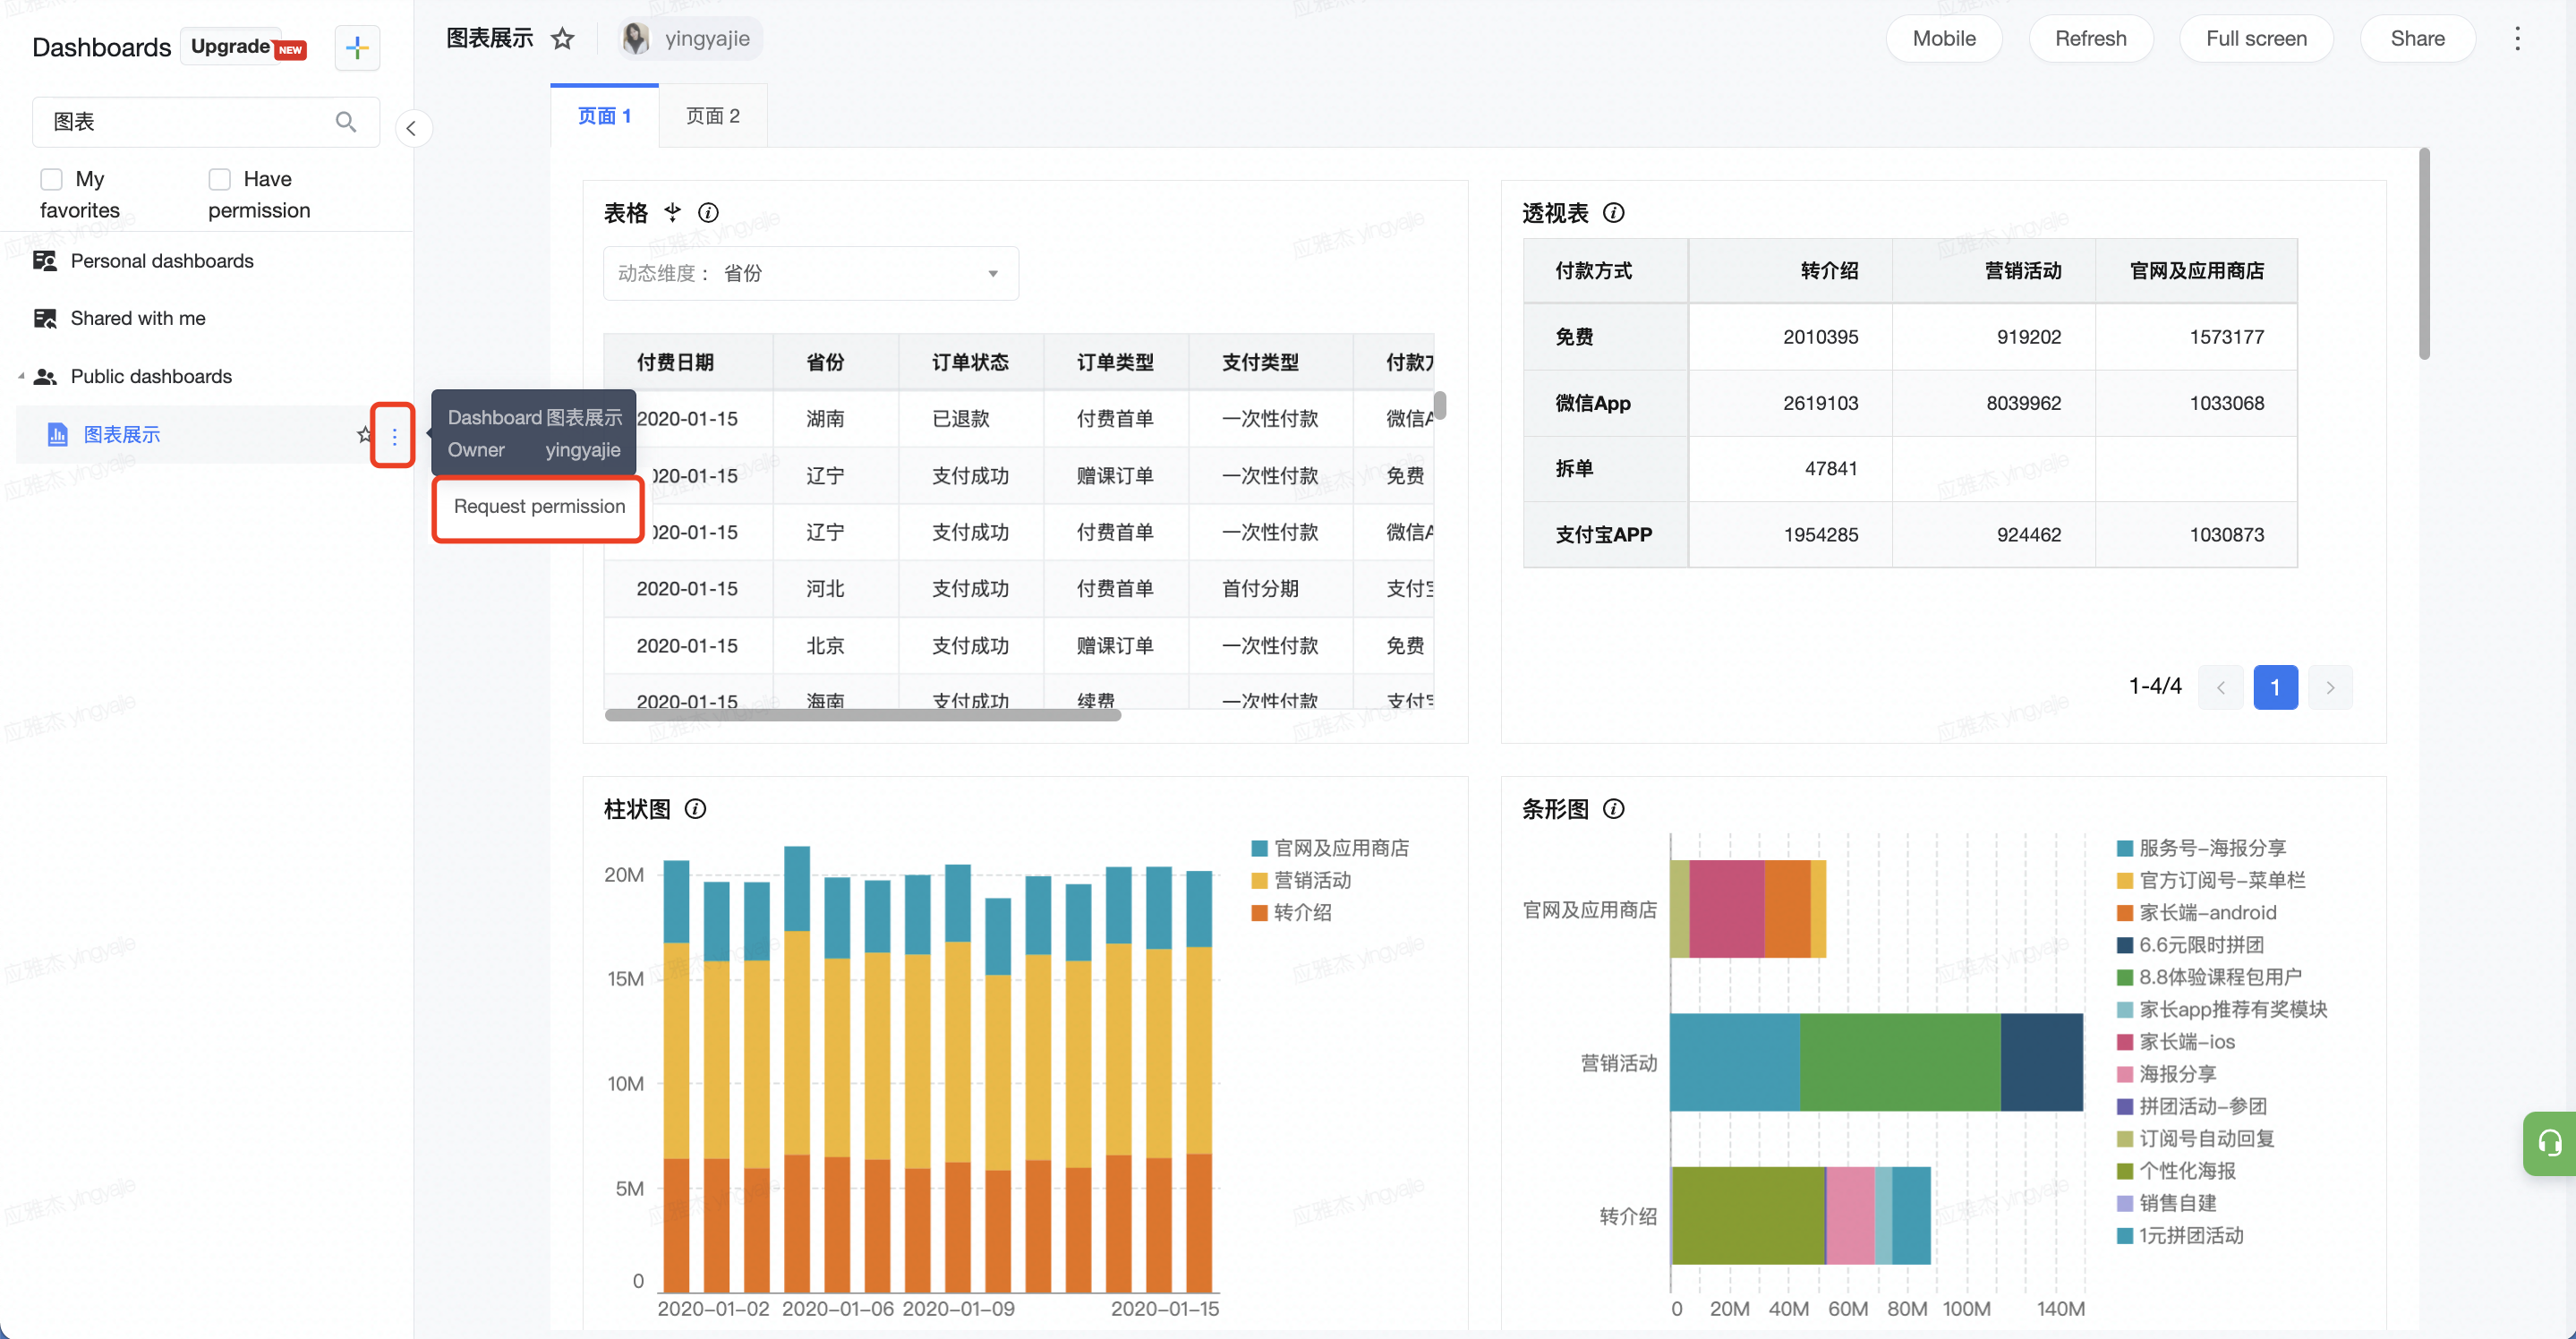Select Request permission menu item
This screenshot has width=2576, height=1339.
539,506
